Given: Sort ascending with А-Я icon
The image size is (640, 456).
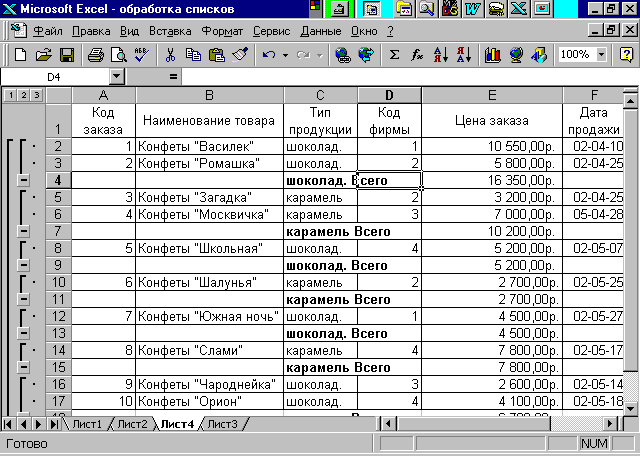Looking at the screenshot, I should 441,54.
